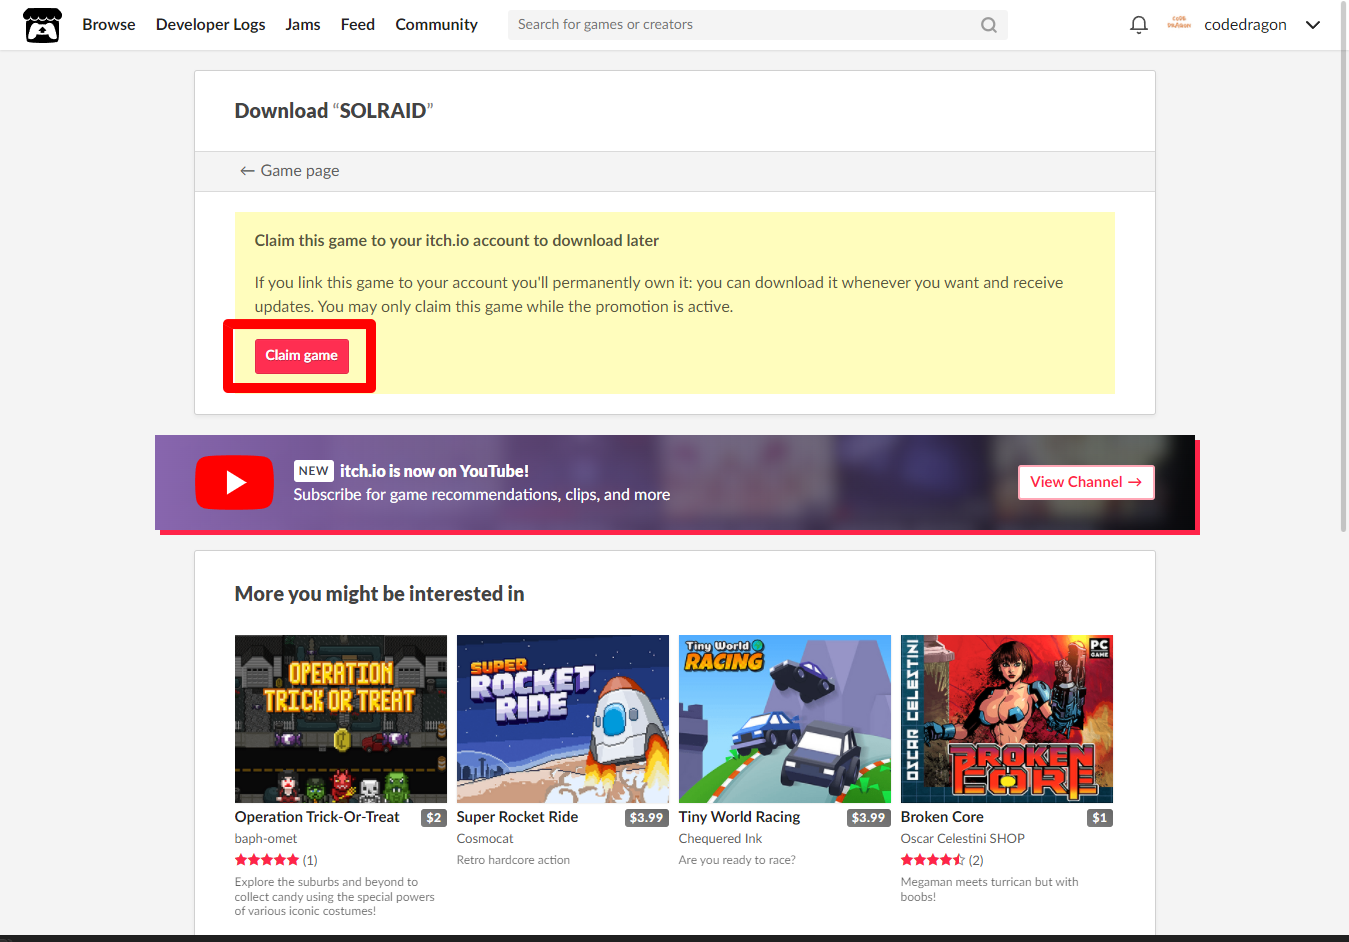Click Broken Core's star rating
The image size is (1349, 942).
pos(933,860)
